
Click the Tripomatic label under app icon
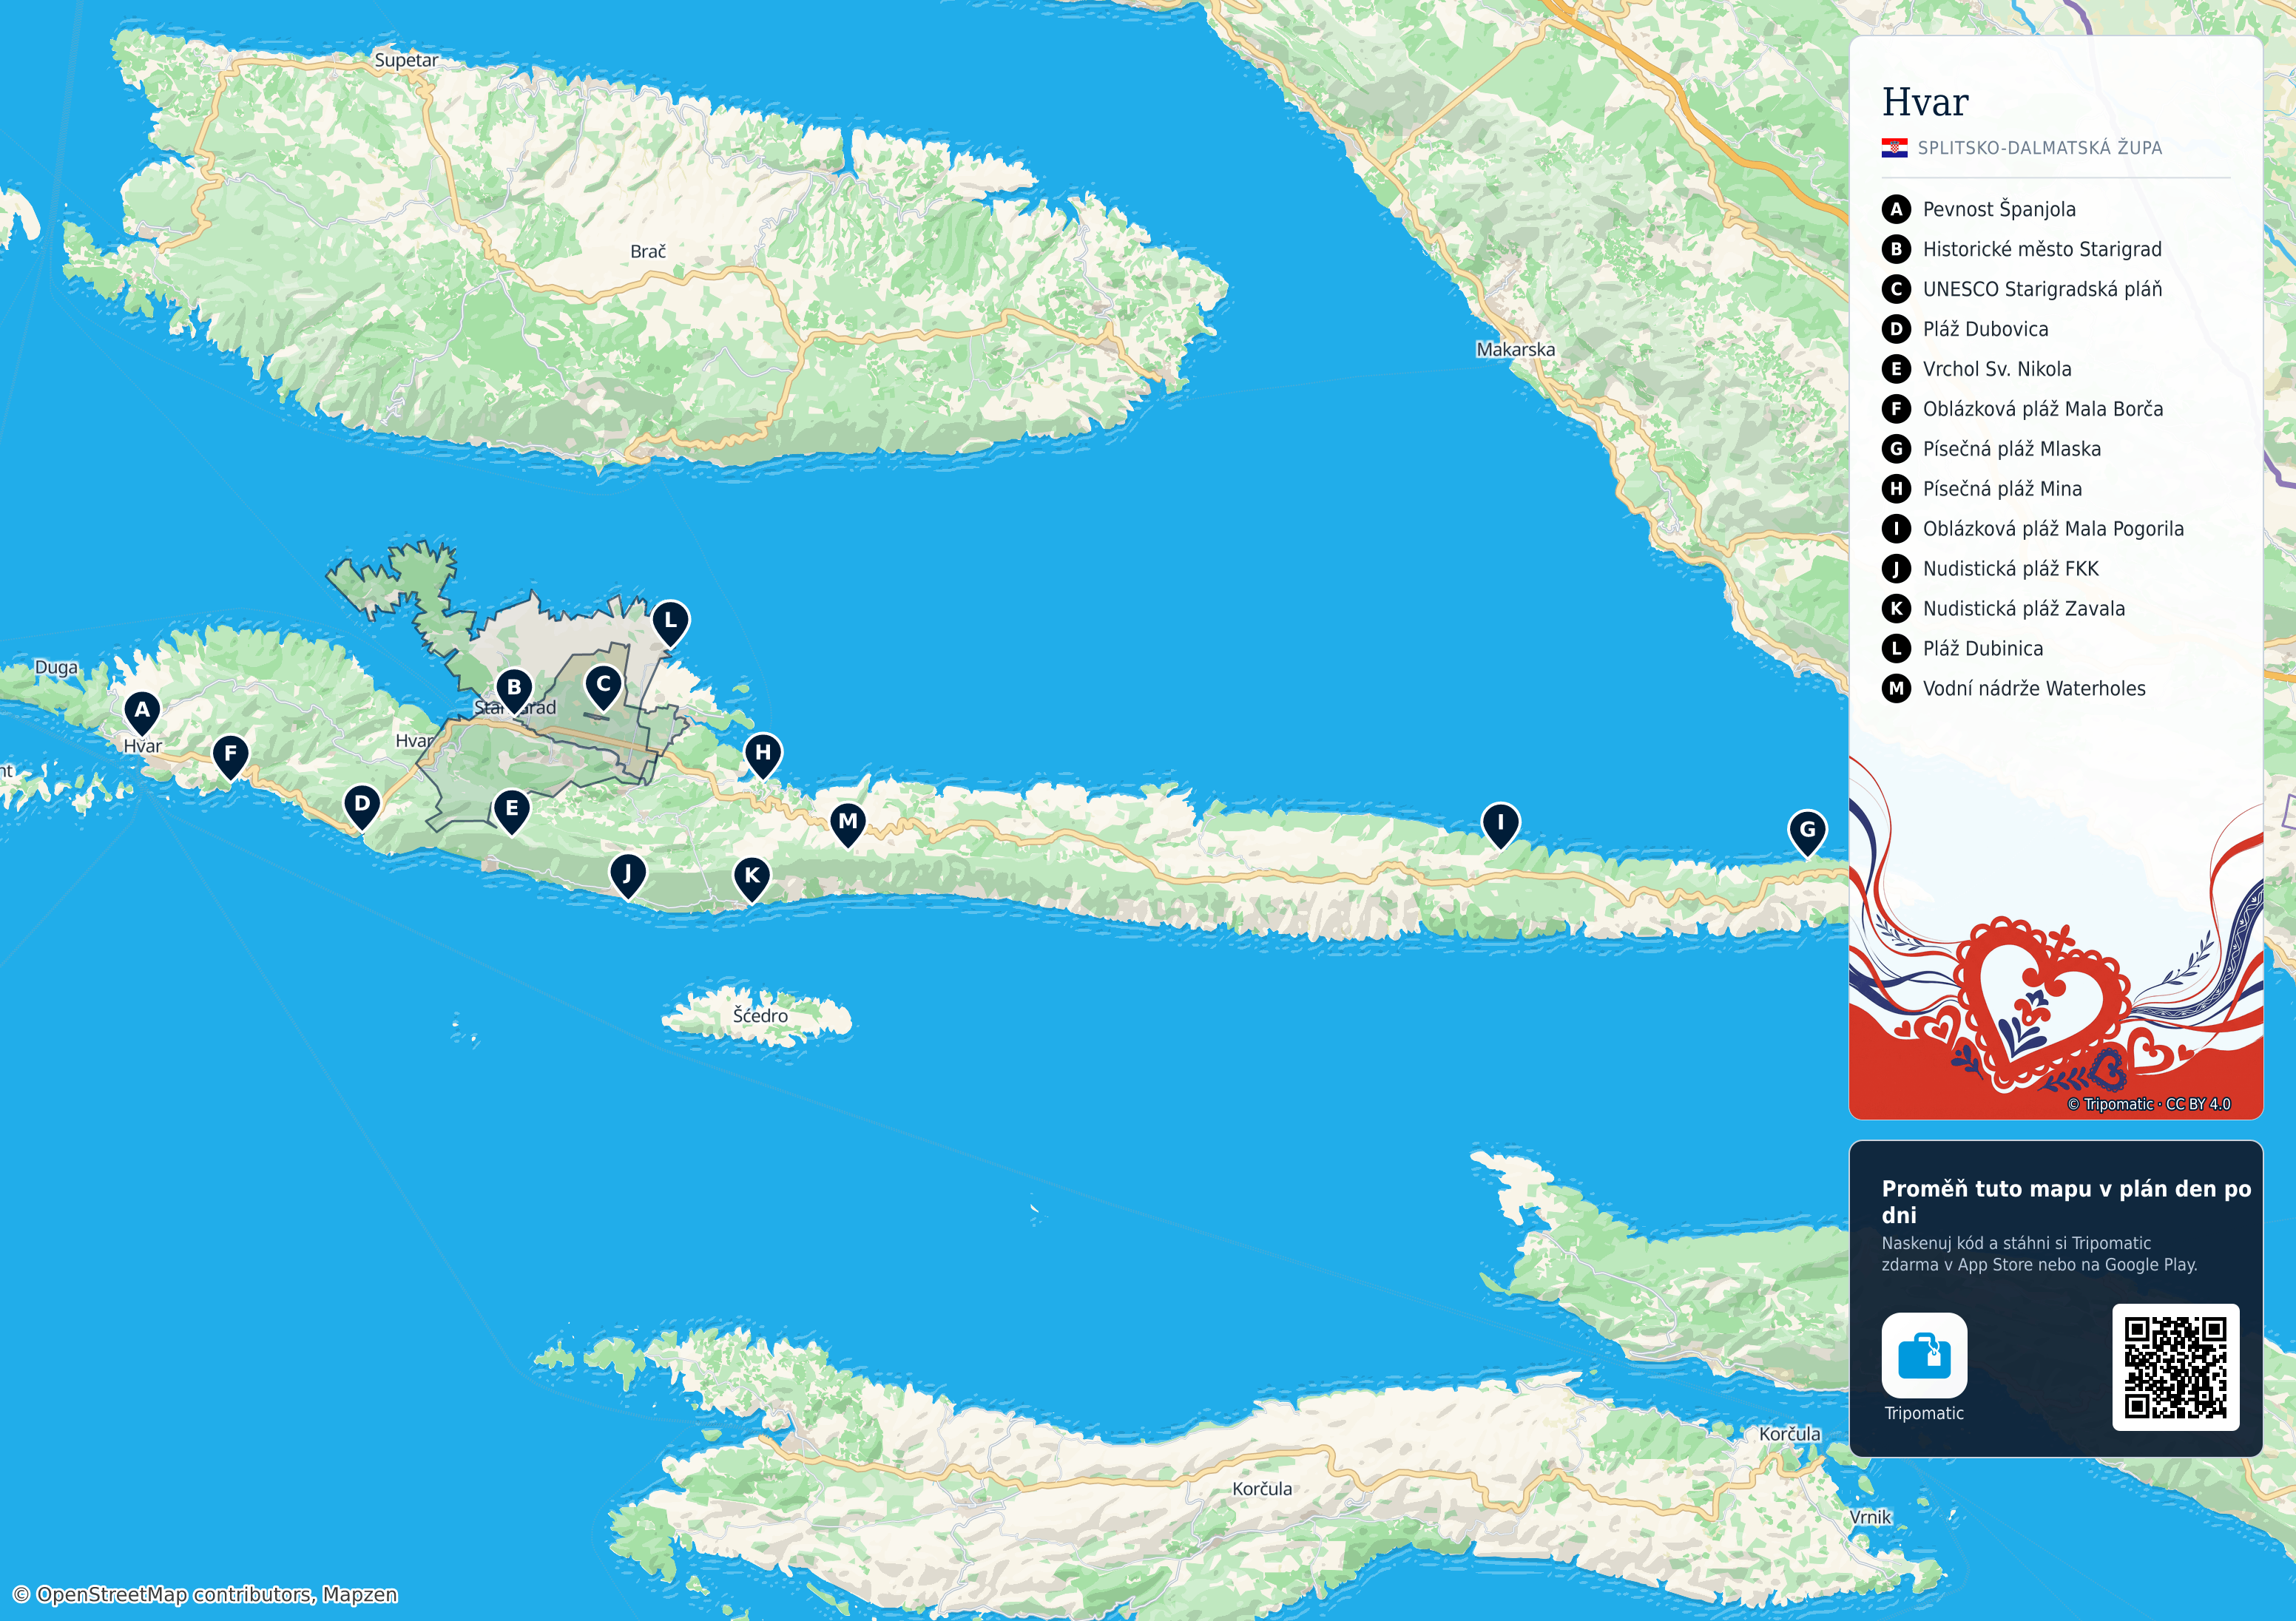(1924, 1413)
